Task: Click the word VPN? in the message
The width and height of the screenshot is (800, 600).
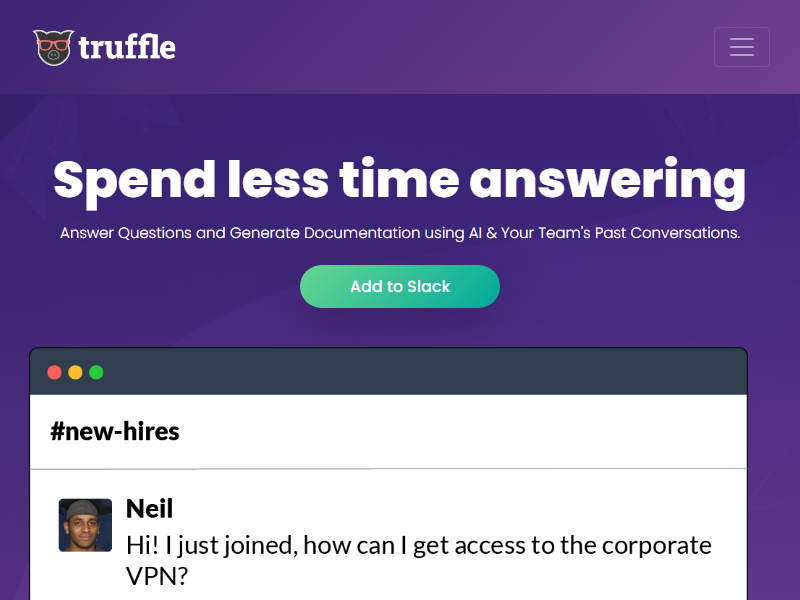Action: coord(157,577)
